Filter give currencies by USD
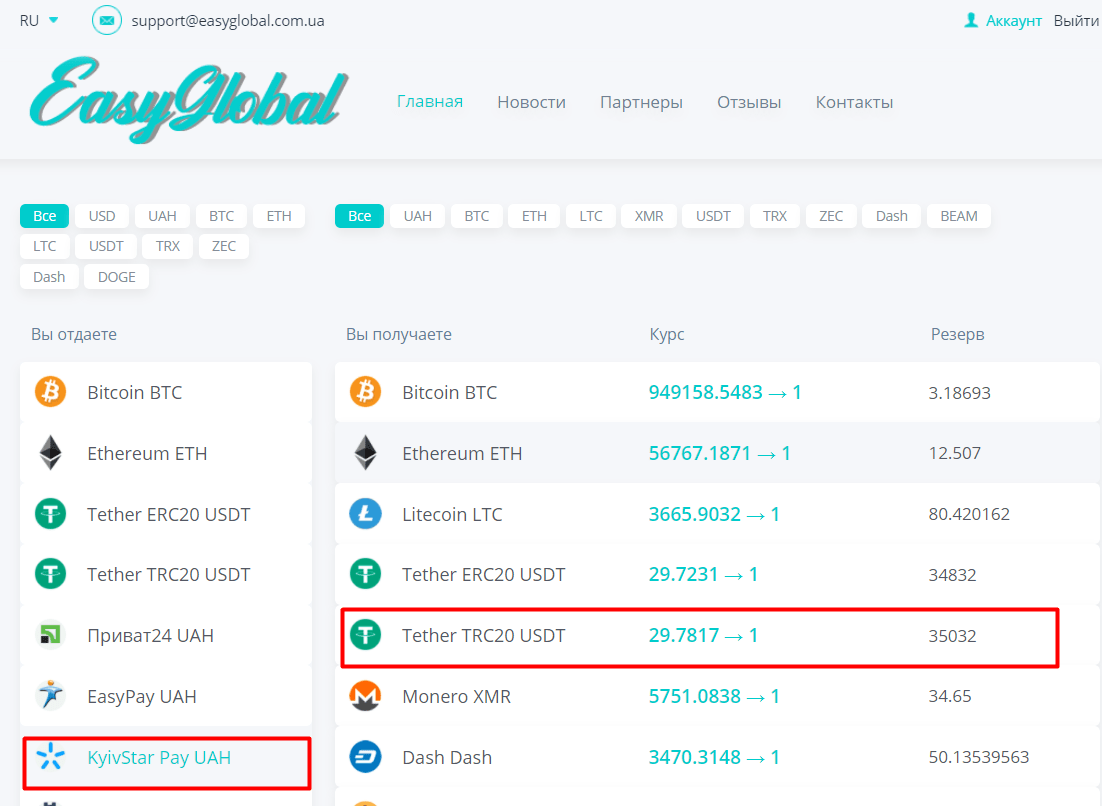Image resolution: width=1102 pixels, height=806 pixels. tap(102, 216)
